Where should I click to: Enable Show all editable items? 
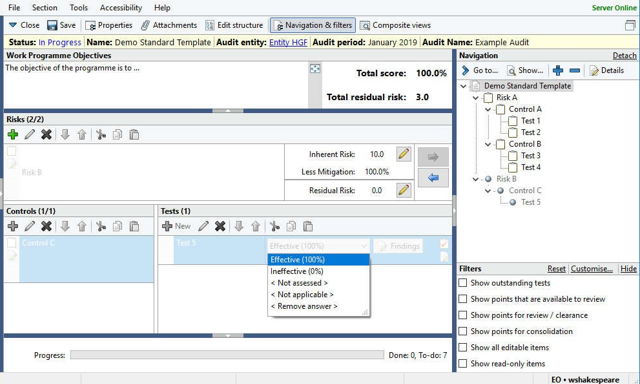click(x=462, y=347)
